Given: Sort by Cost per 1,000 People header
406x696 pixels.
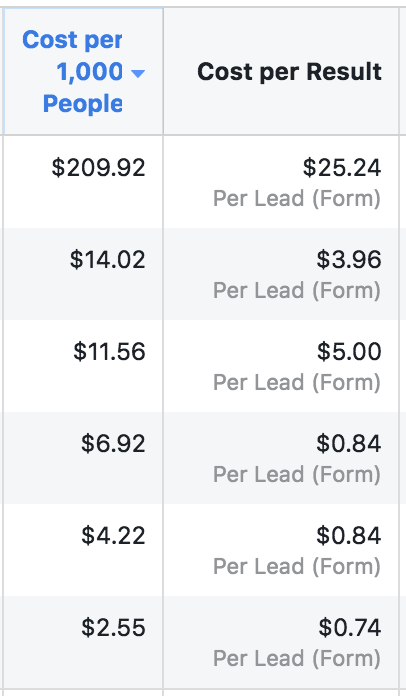Looking at the screenshot, I should coord(83,71).
